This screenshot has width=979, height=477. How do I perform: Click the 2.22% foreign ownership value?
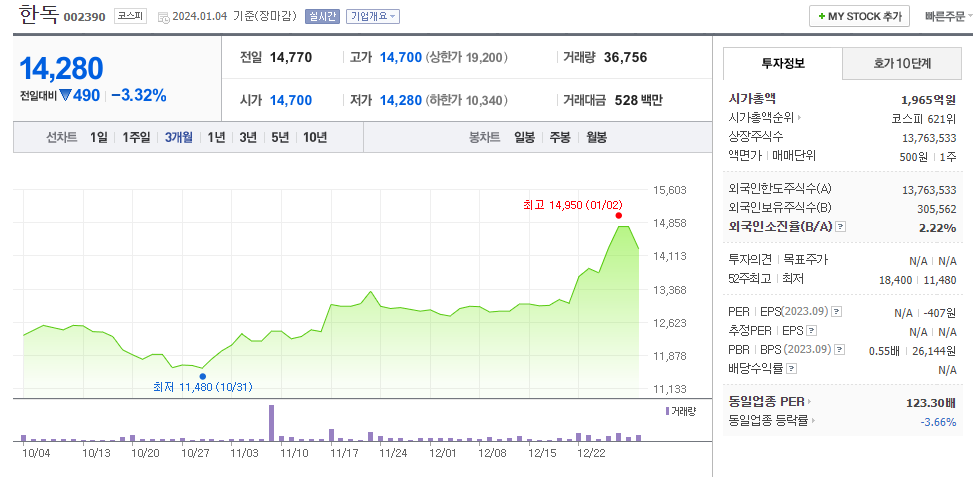[x=938, y=228]
